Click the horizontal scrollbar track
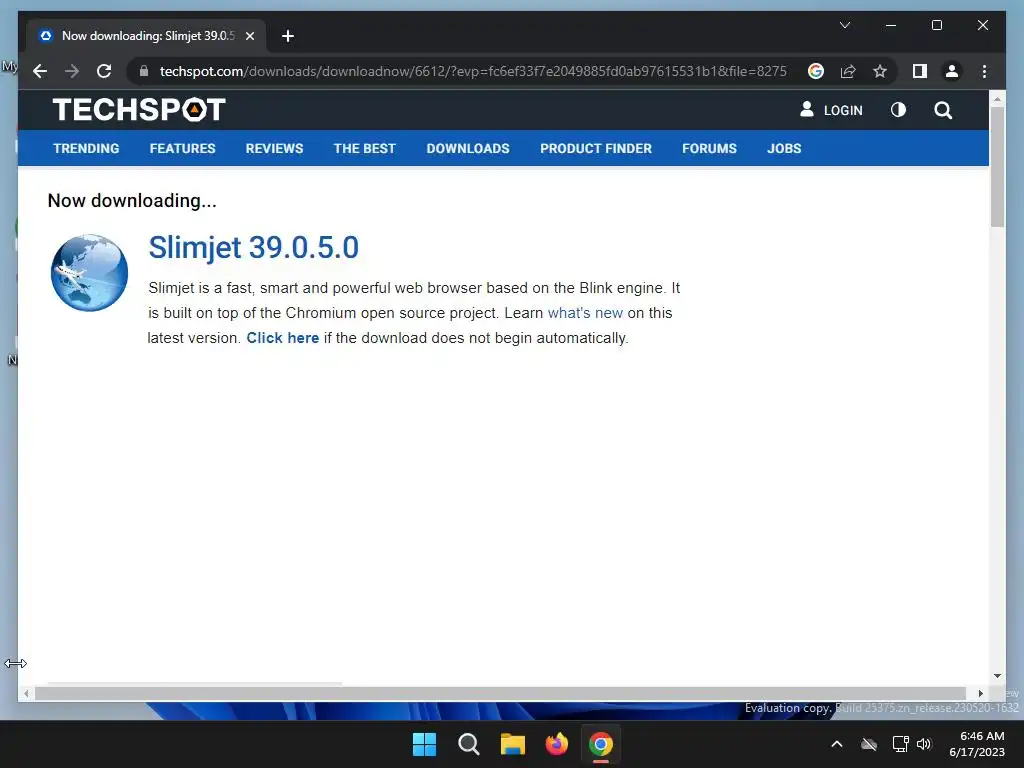 [500, 694]
